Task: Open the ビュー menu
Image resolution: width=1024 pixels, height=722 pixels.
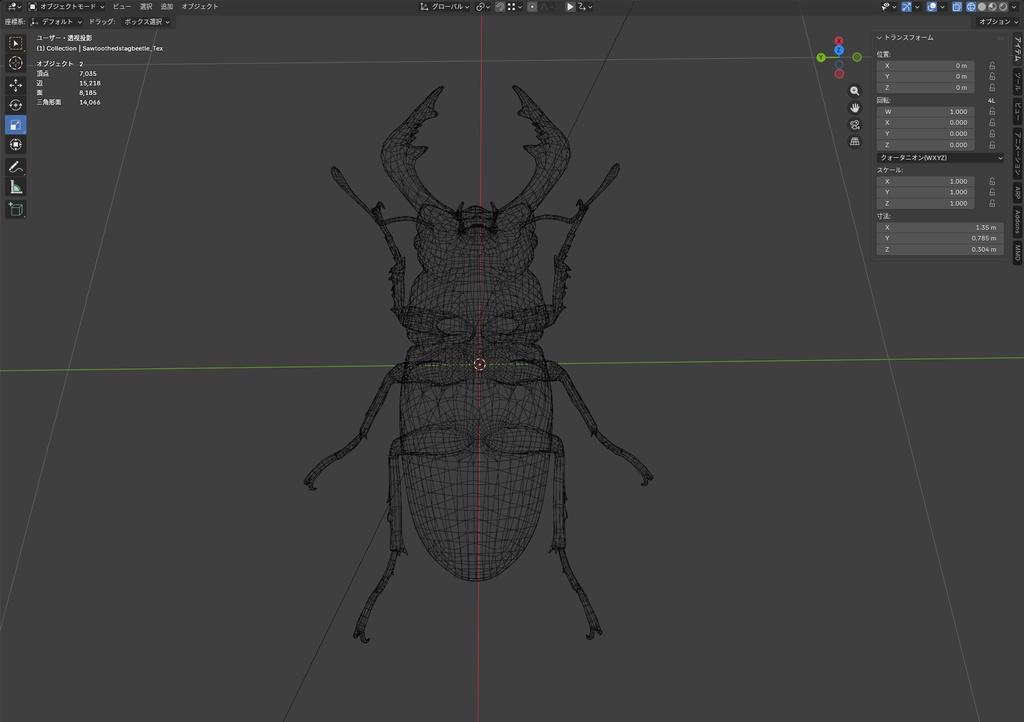Action: 122,7
